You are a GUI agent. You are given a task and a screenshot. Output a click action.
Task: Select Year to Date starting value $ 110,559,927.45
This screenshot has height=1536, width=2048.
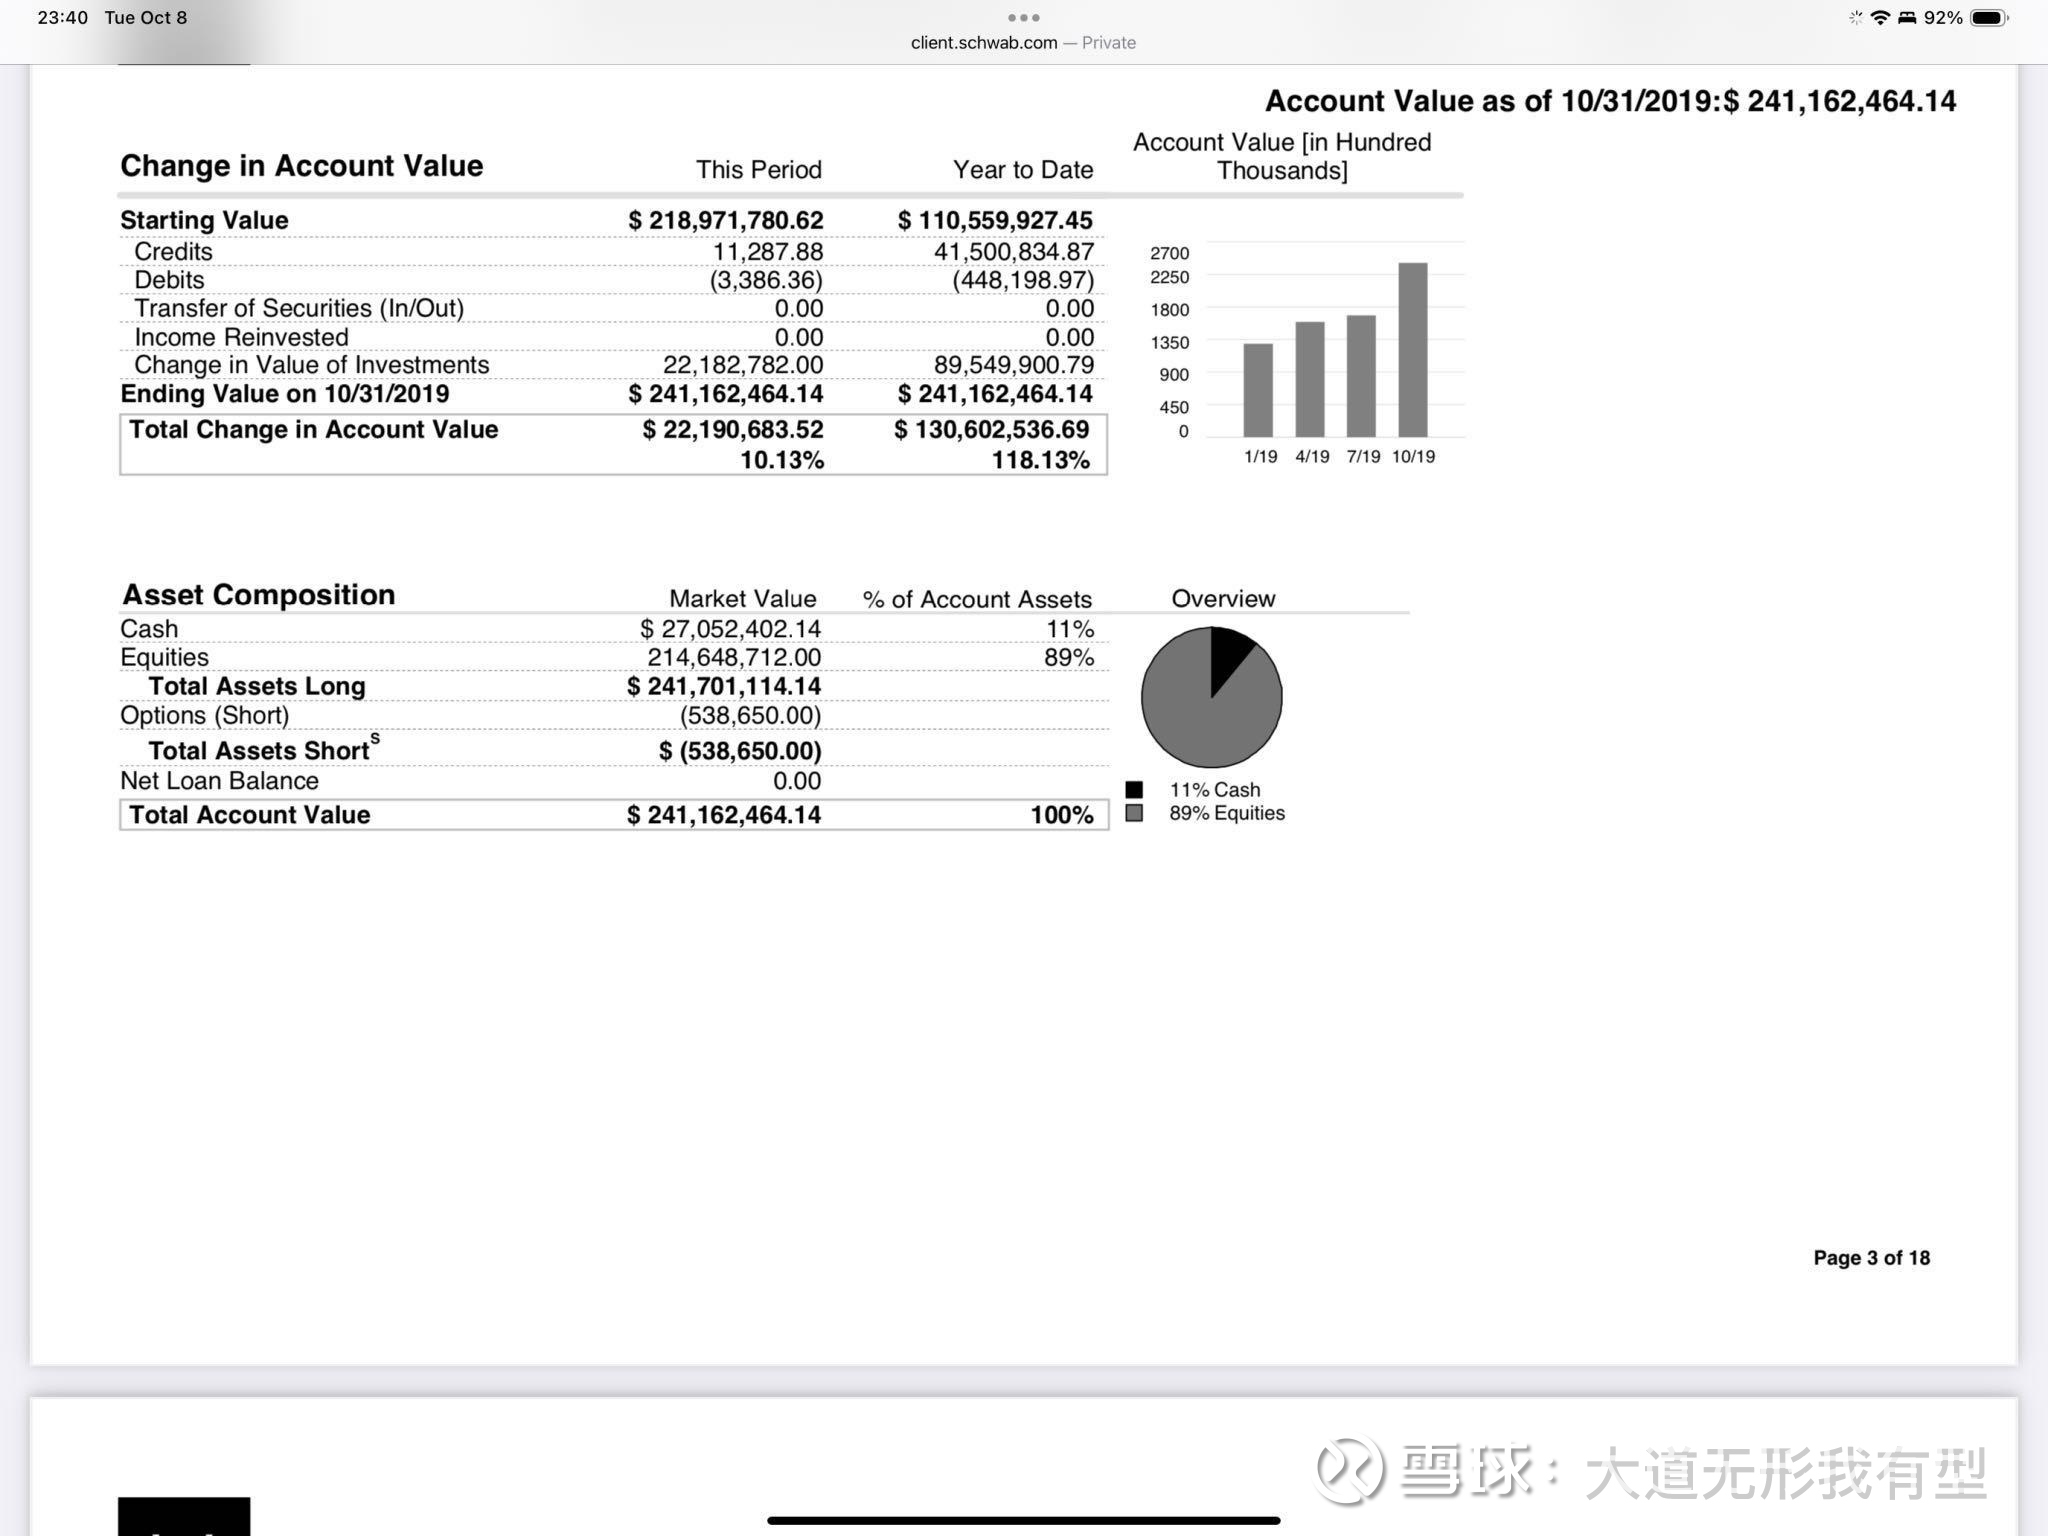tap(995, 220)
